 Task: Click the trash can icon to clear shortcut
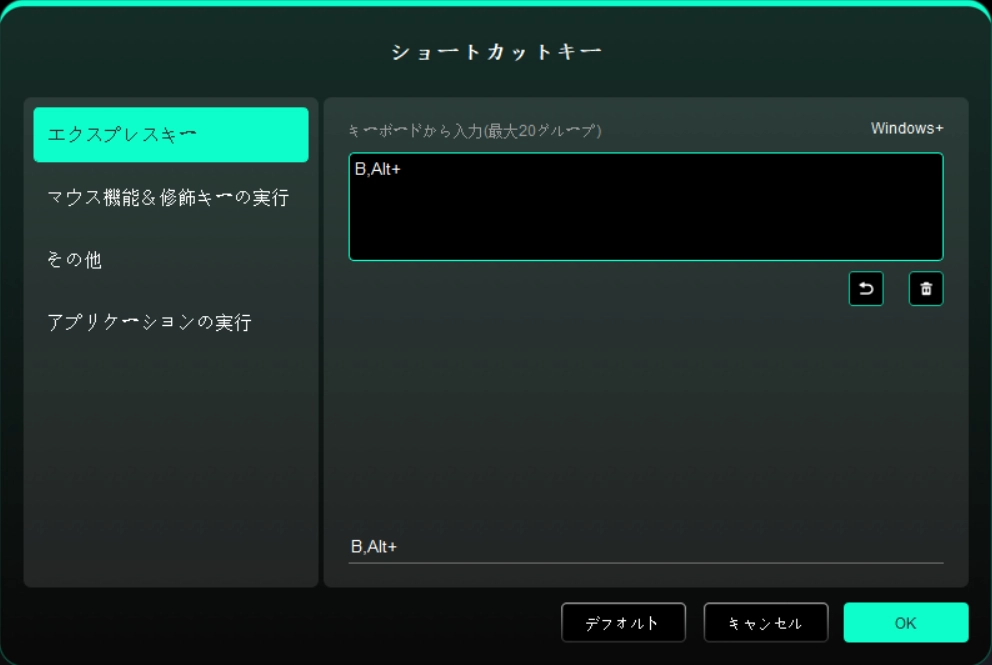(x=926, y=289)
